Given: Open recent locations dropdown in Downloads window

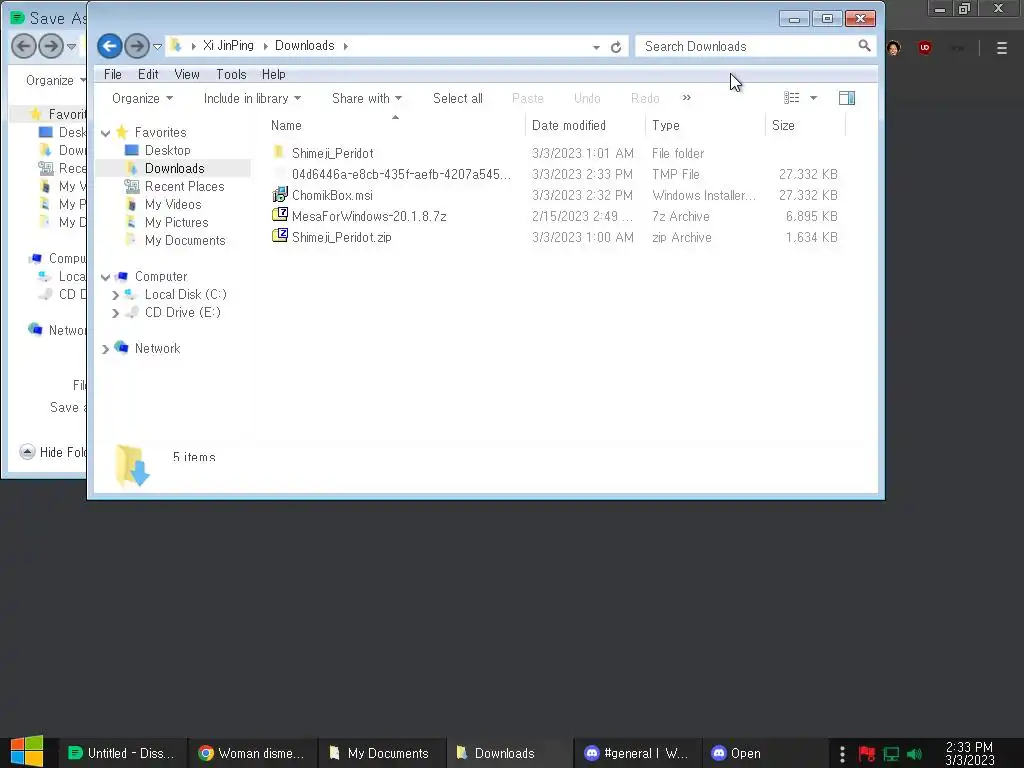Looking at the screenshot, I should pos(157,46).
